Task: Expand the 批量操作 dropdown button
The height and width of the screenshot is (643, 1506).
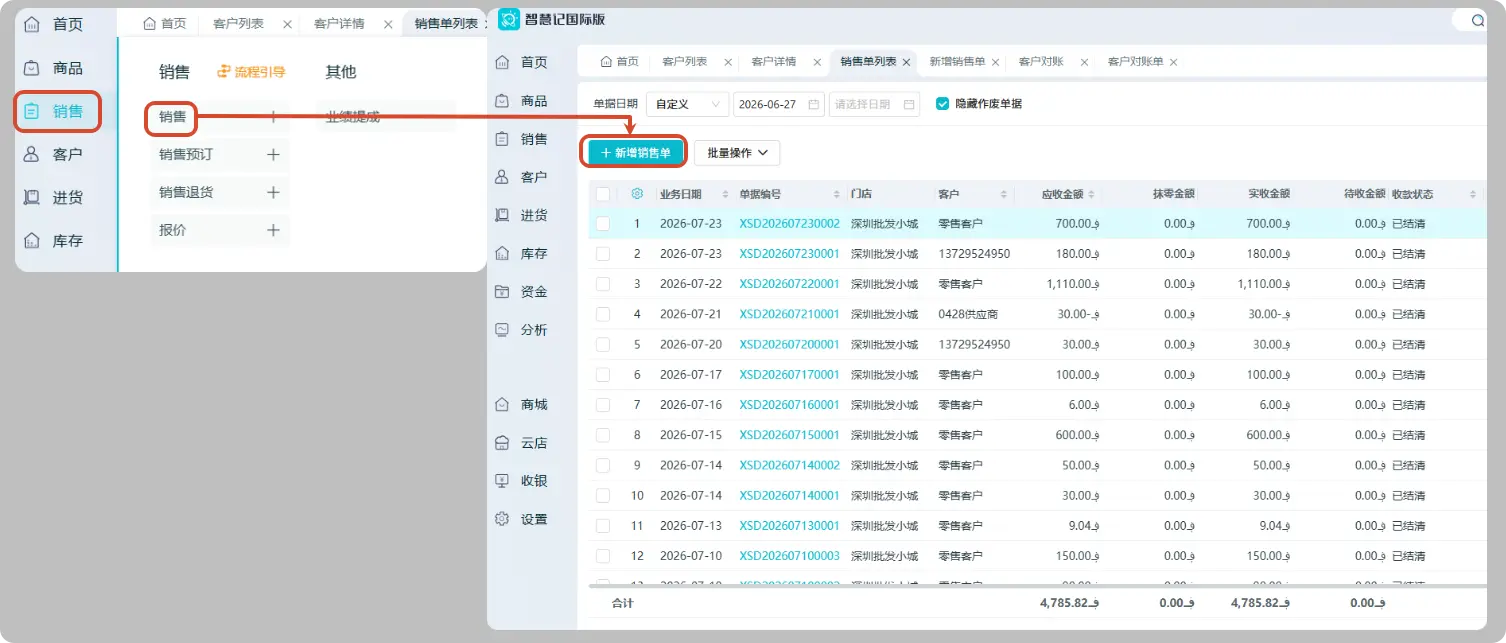Action: click(x=737, y=153)
